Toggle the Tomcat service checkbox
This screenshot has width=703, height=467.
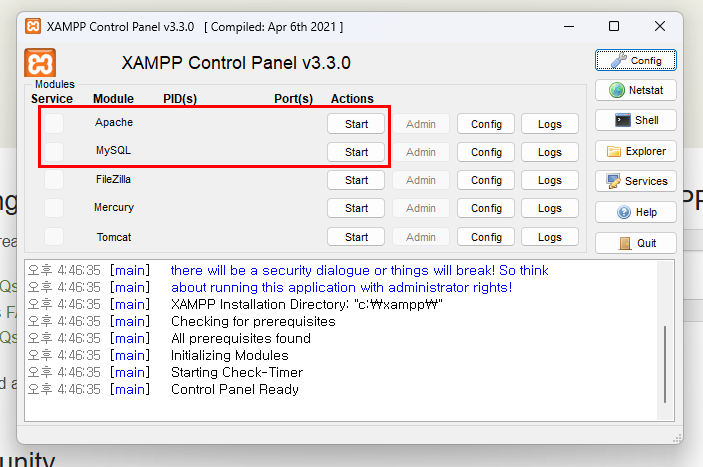[54, 236]
